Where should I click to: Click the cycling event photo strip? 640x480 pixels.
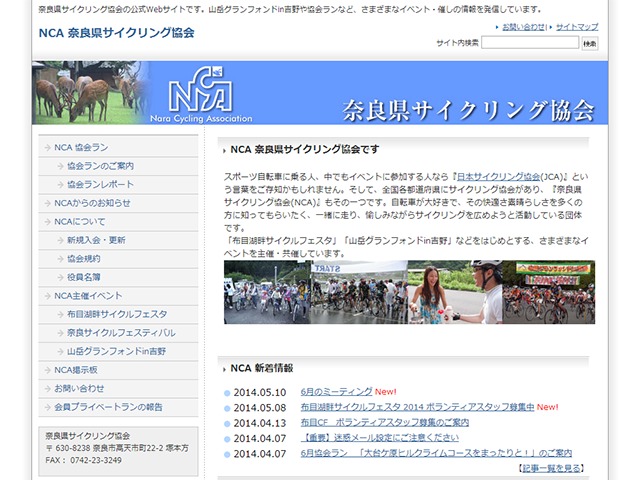click(x=409, y=292)
